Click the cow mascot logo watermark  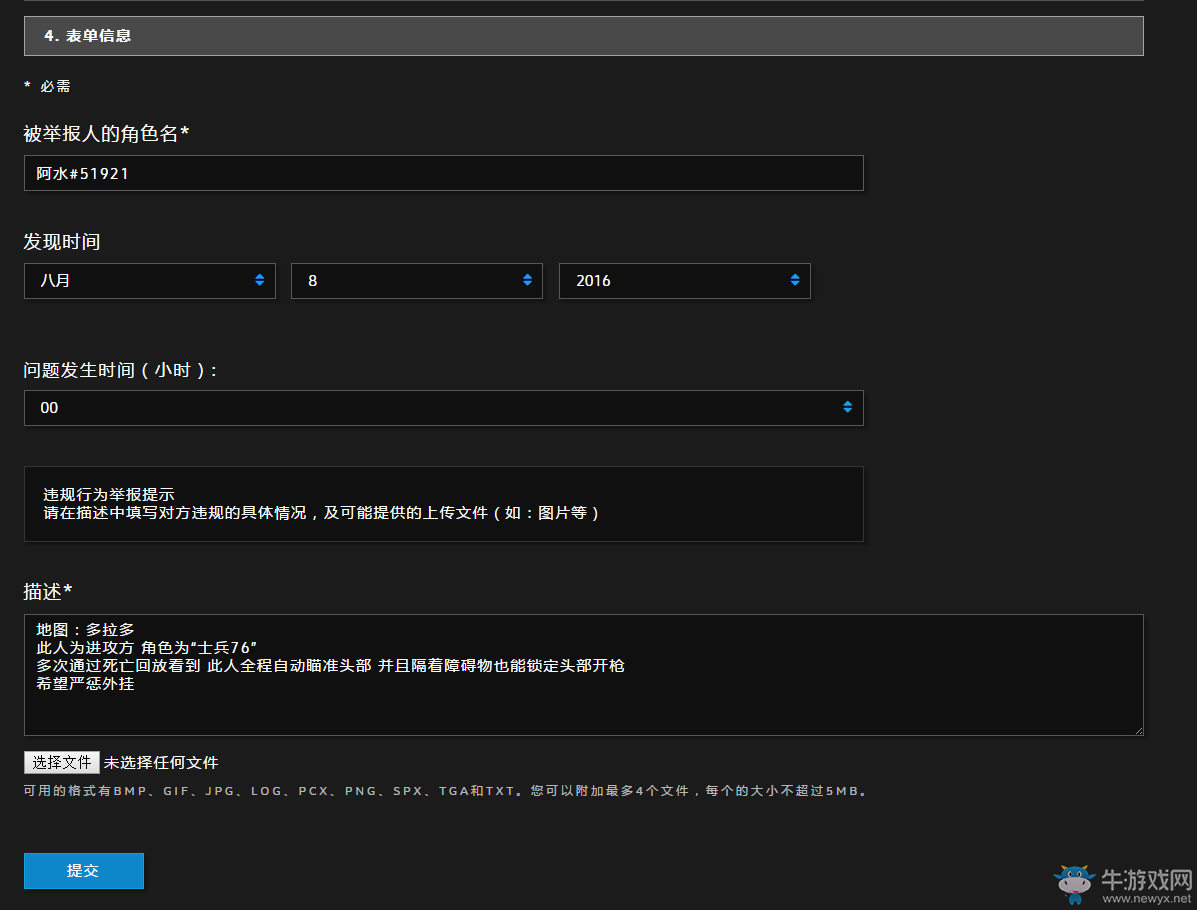tap(1075, 884)
